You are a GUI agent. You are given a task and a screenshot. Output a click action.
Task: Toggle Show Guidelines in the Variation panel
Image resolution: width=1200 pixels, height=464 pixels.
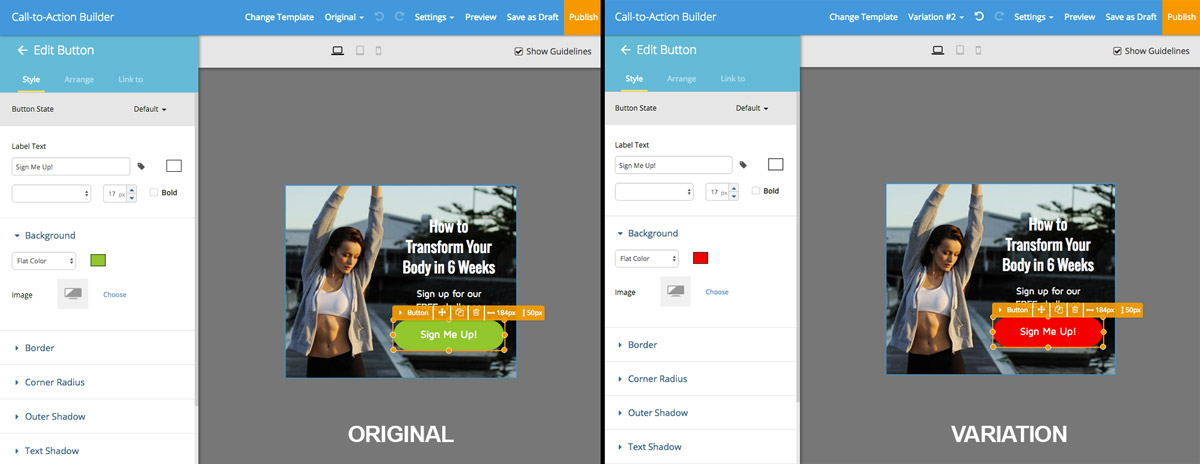(1118, 51)
